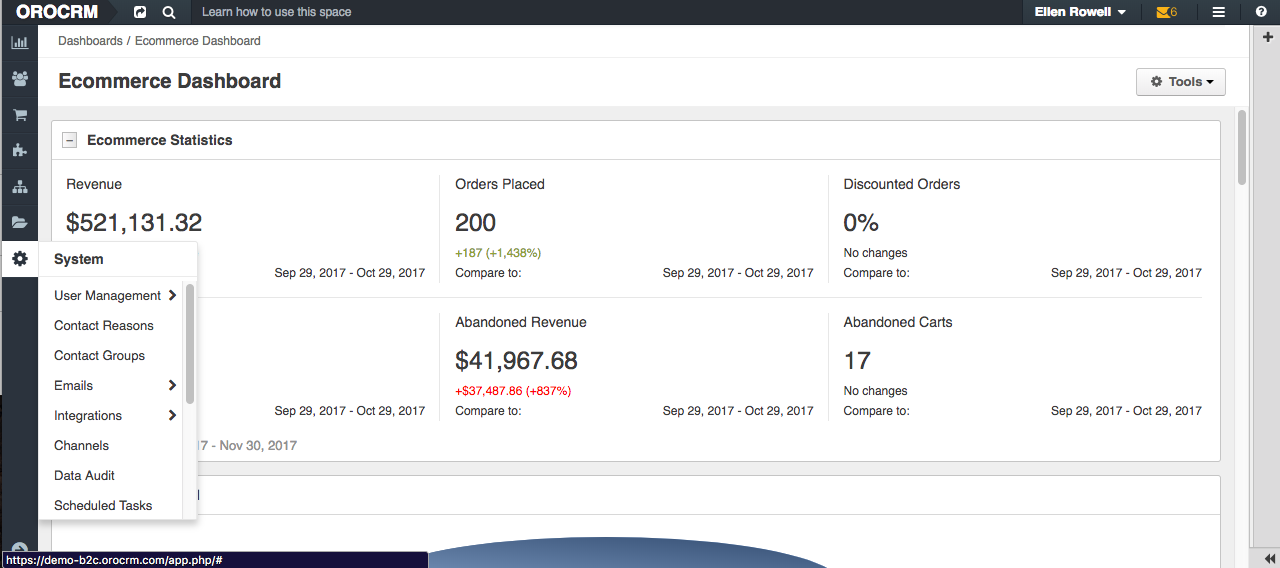Open the hierarchy sitemap sidebar icon
The width and height of the screenshot is (1280, 568).
coord(19,187)
